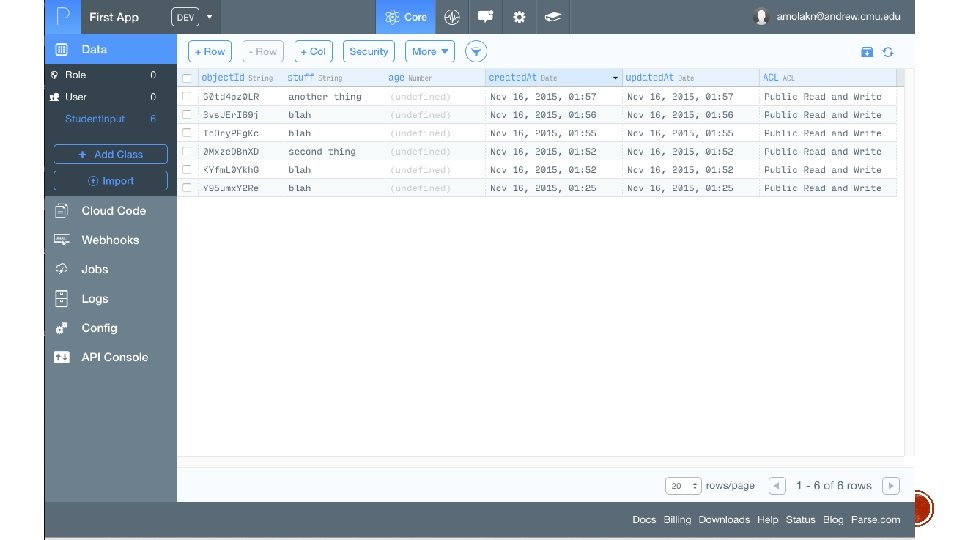Check the row created at 01:25
Image resolution: width=960 pixels, height=540 pixels.
tap(187, 188)
